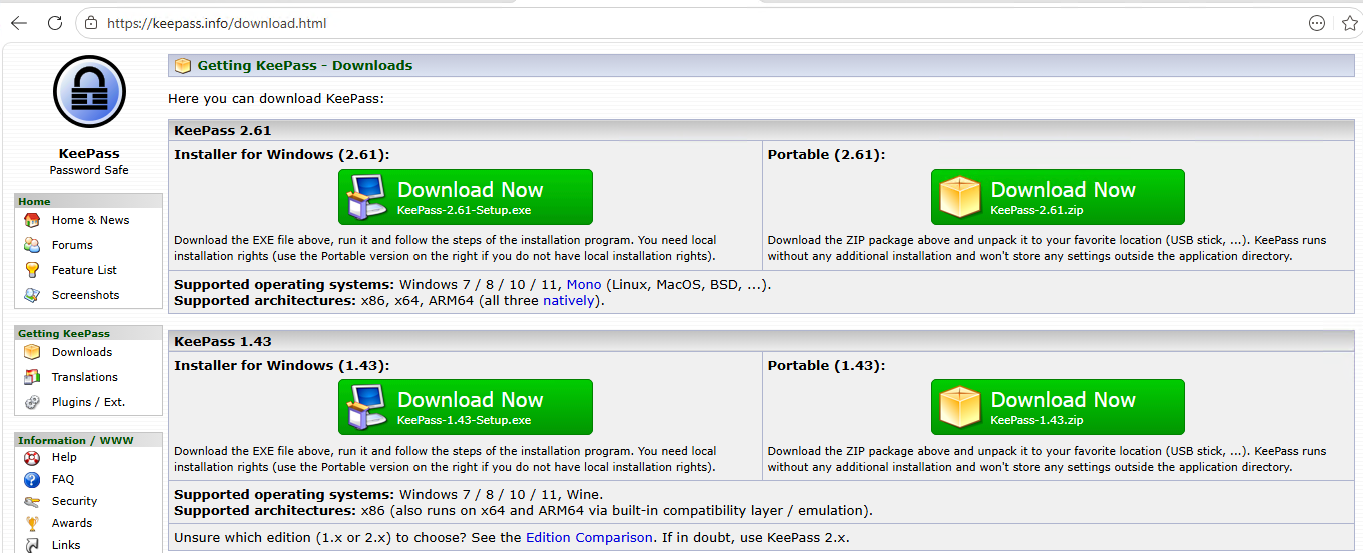
Task: Click the Here you can download KeePass text
Action: point(276,99)
